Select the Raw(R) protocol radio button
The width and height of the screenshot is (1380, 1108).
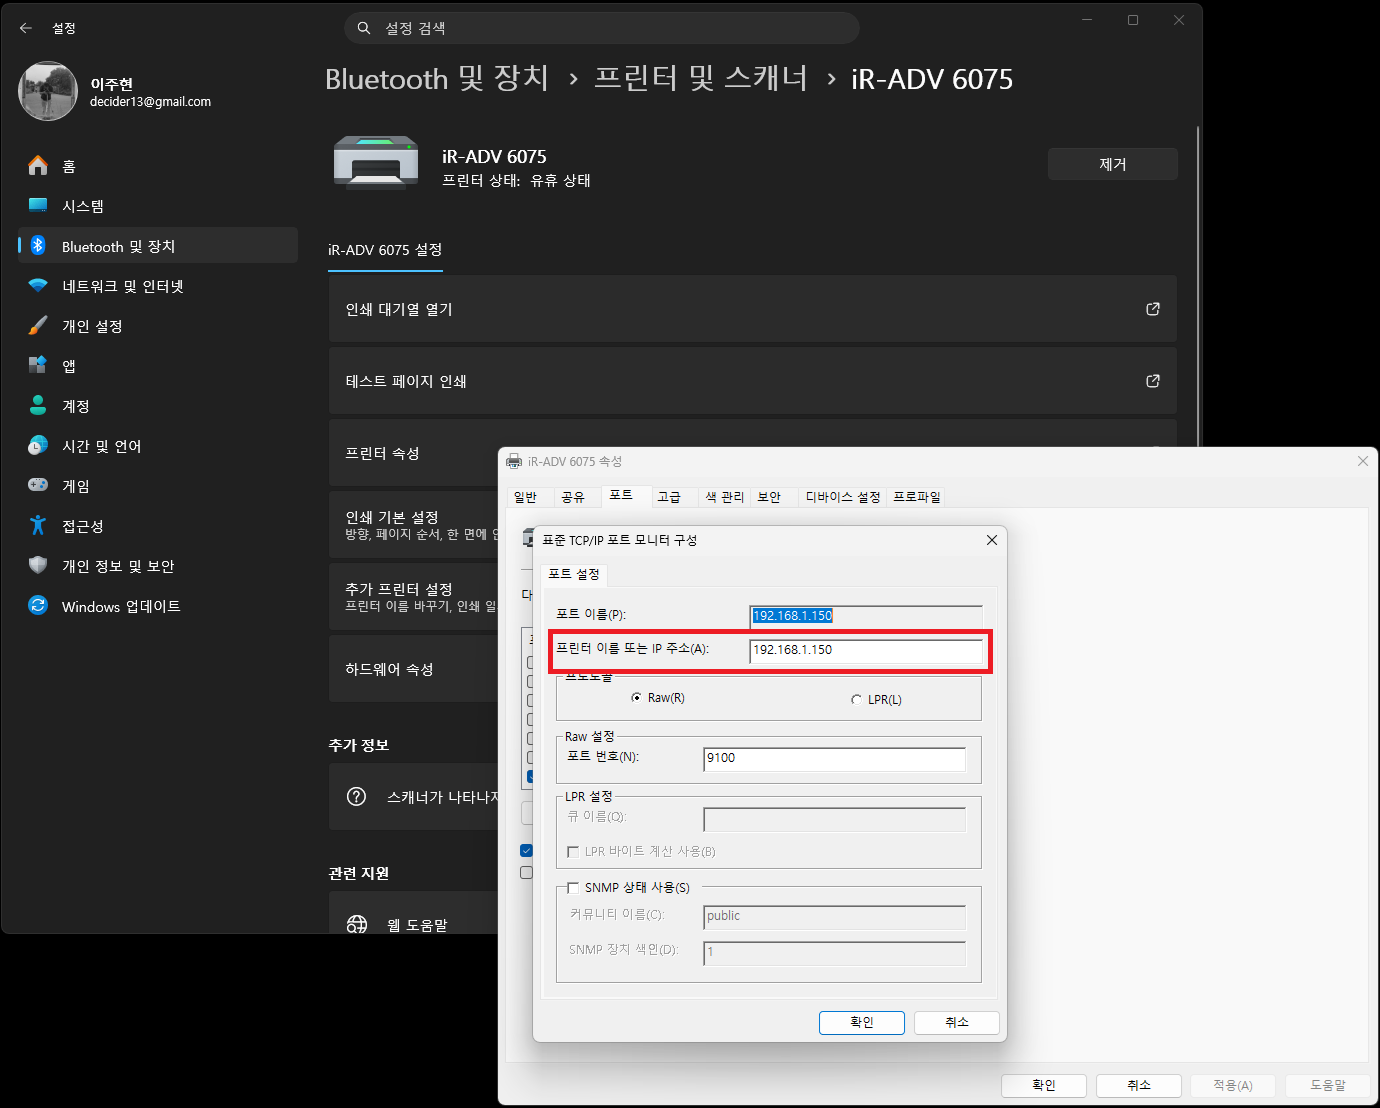(x=636, y=698)
